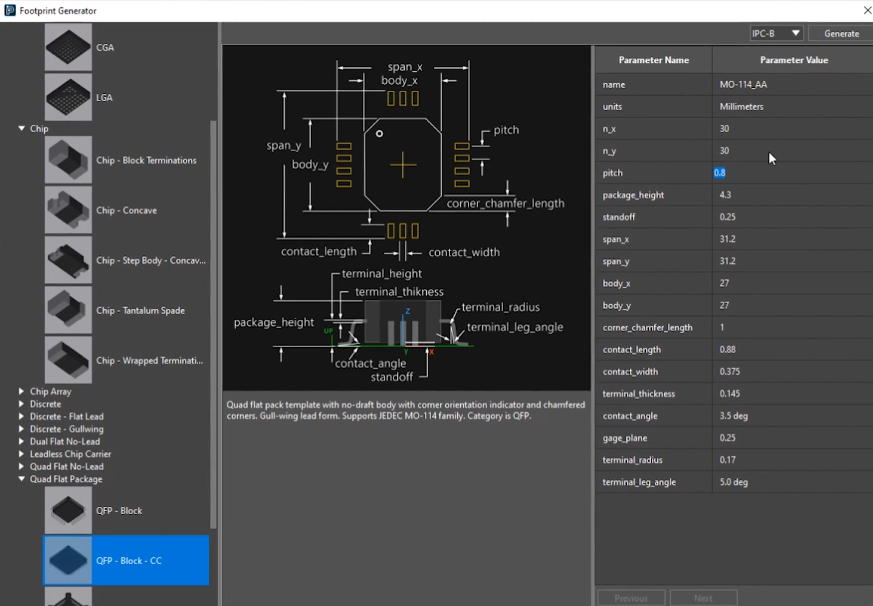Select the LGA package thumbnail icon

(68, 97)
